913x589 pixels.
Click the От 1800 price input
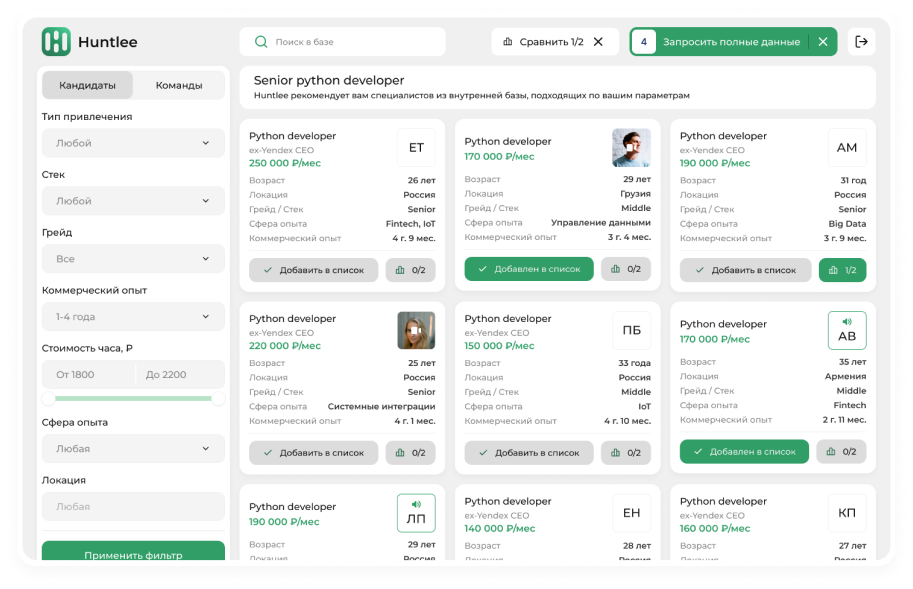click(x=88, y=375)
